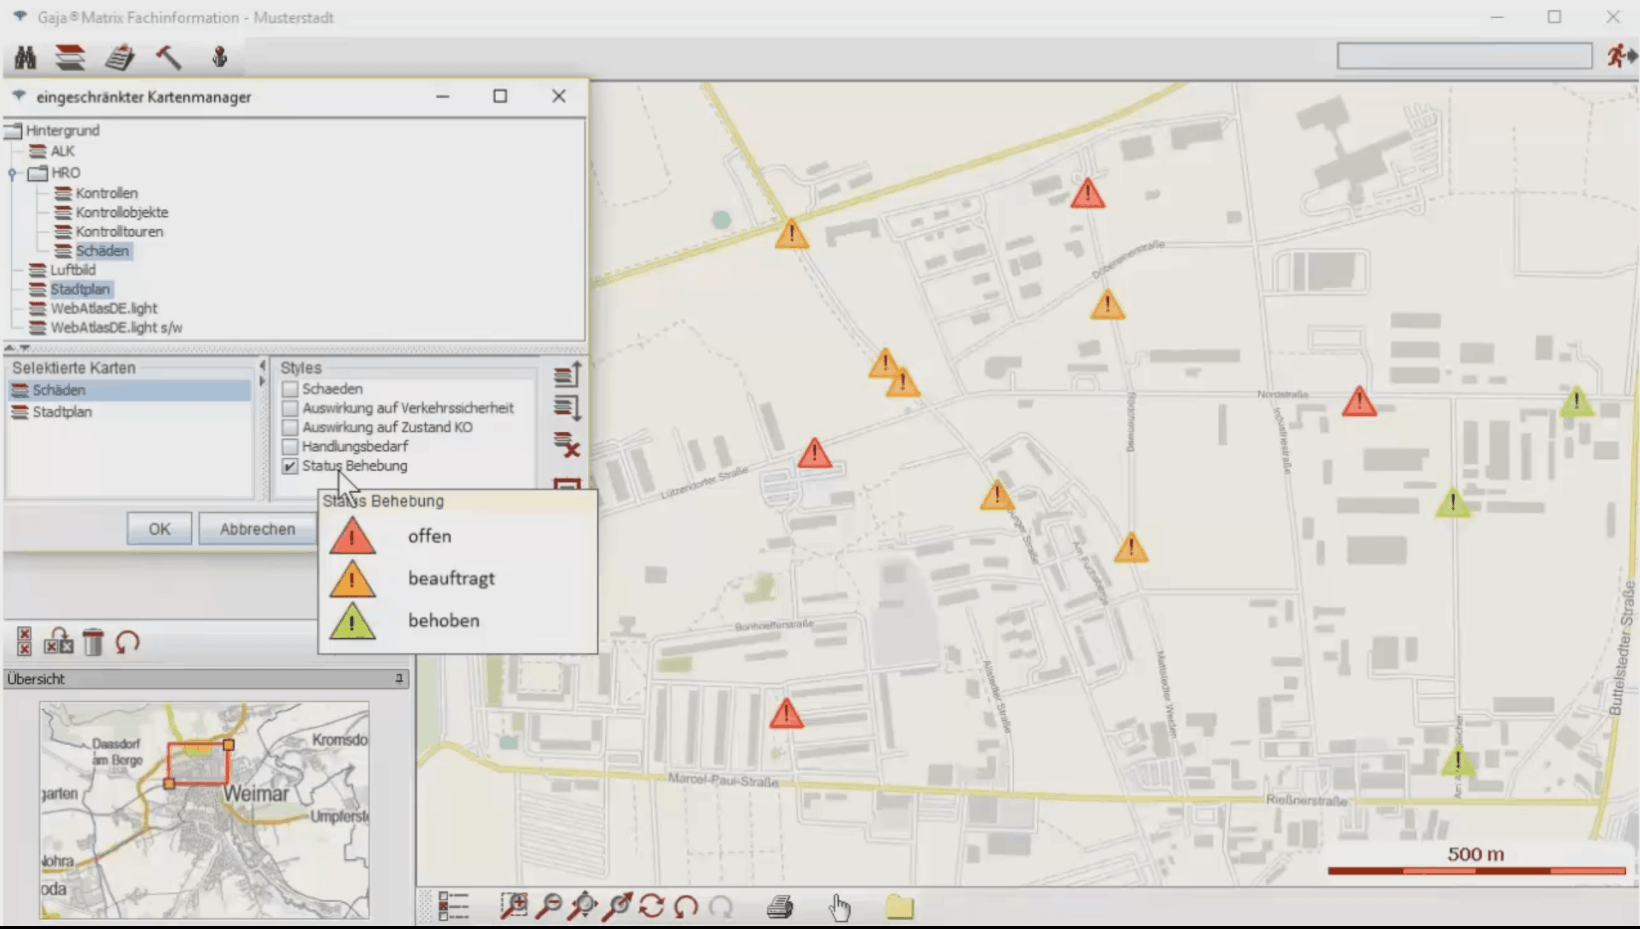Screen dimensions: 1640x929
Task: Select Luftbild layer in the tree
Action: click(x=73, y=270)
